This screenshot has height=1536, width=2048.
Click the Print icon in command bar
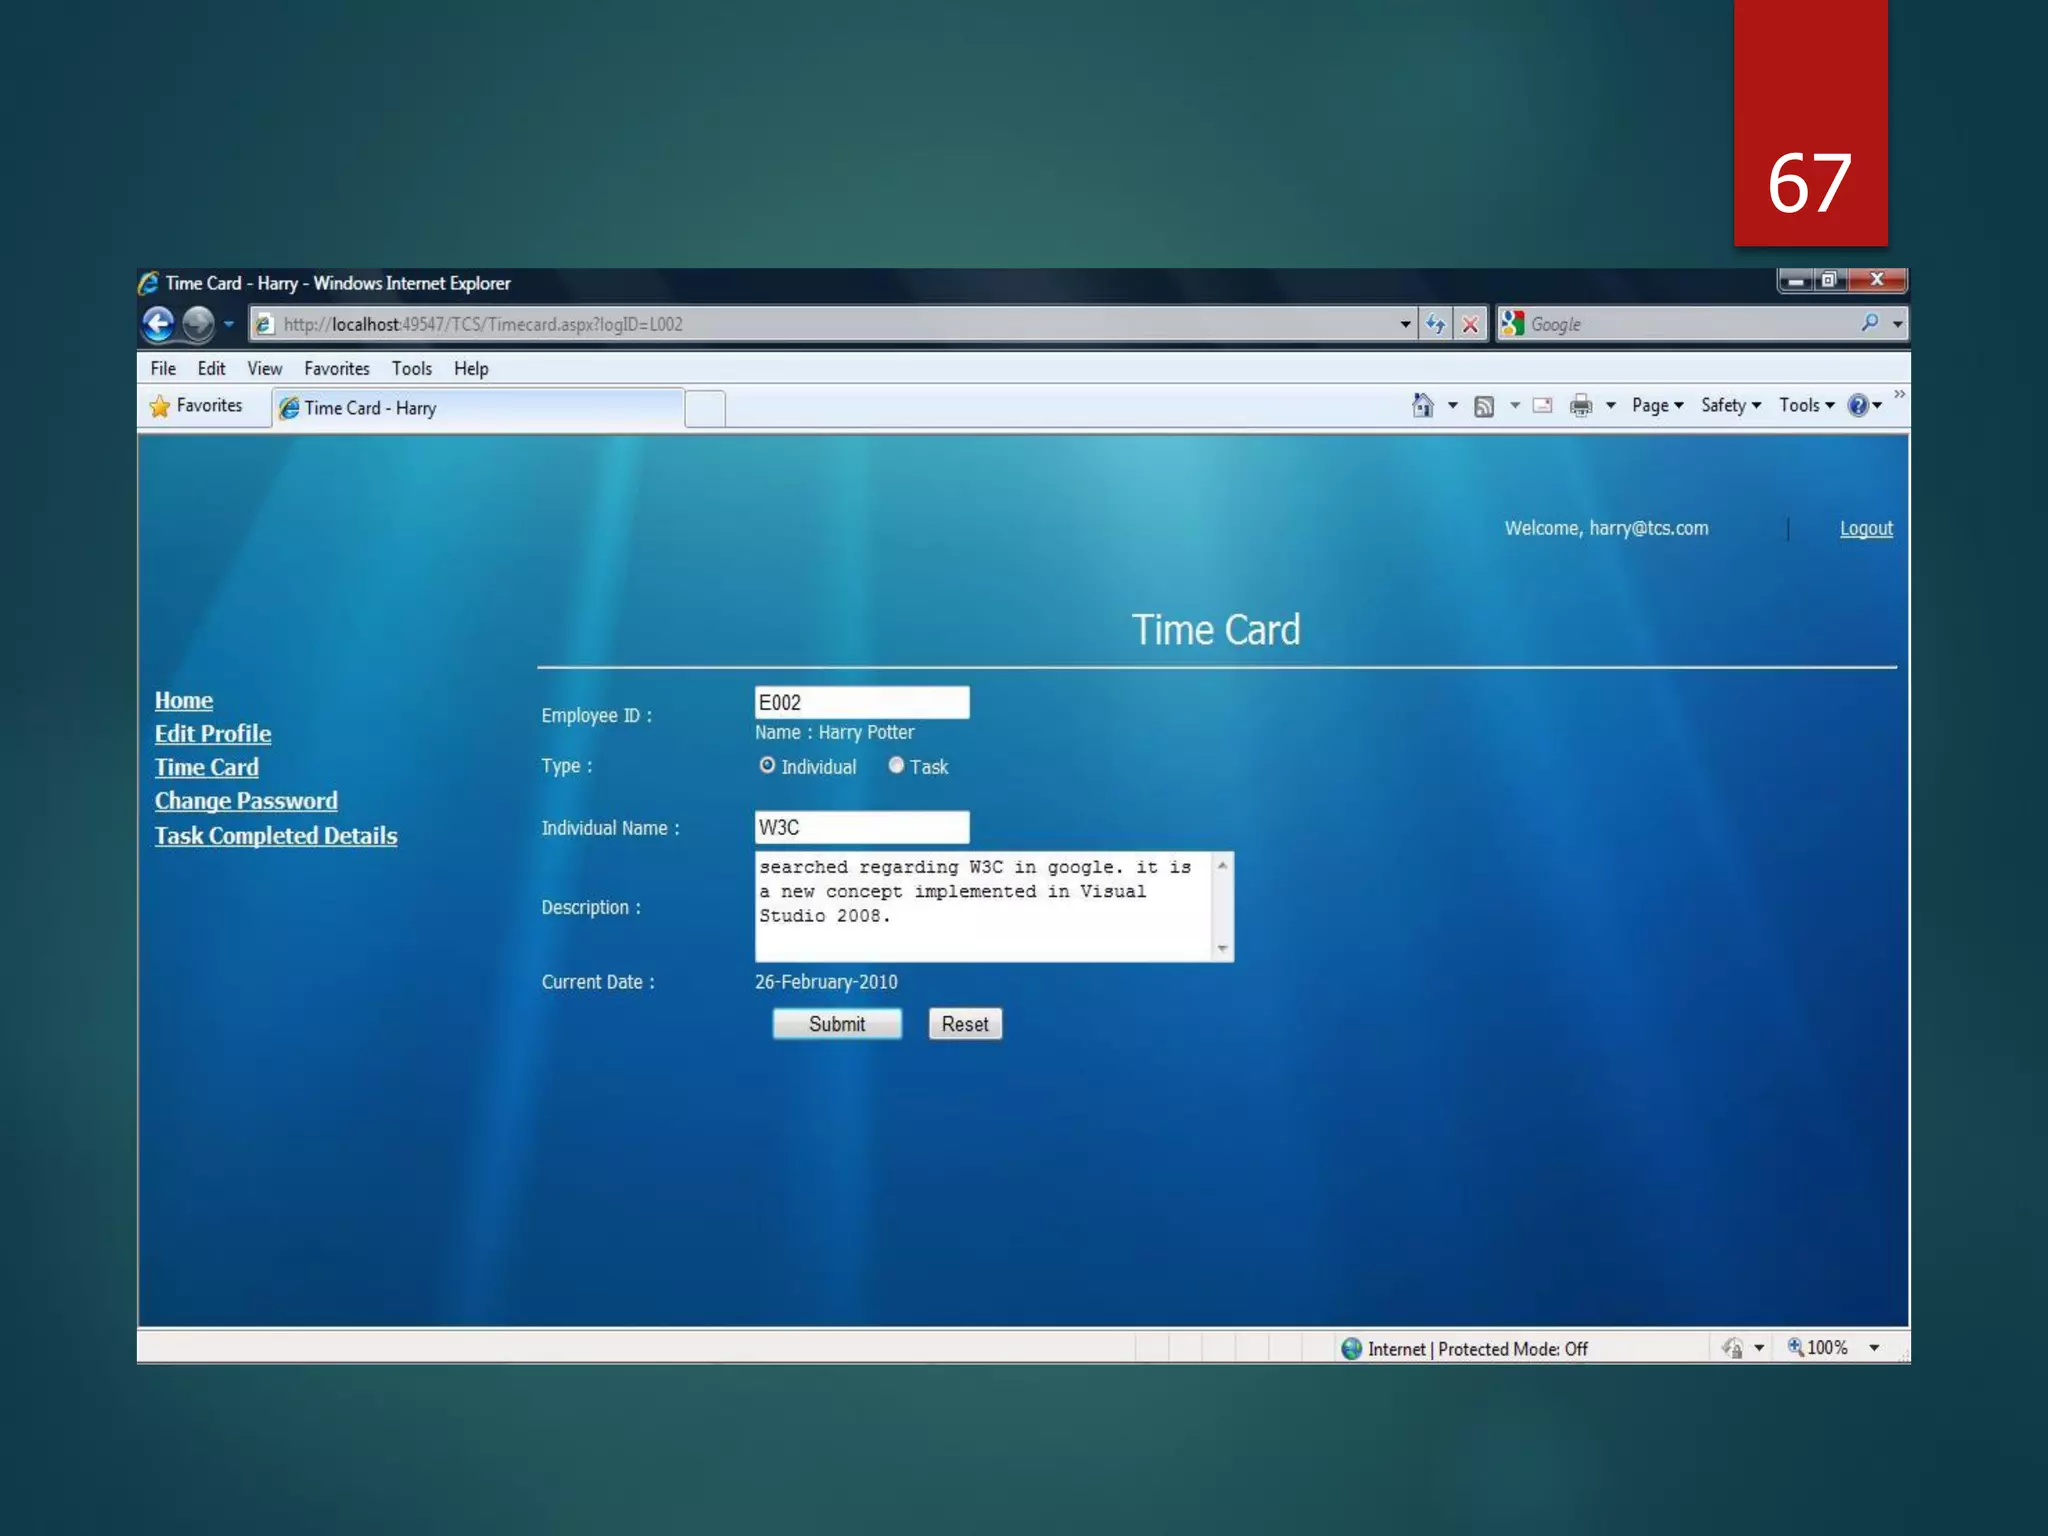tap(1580, 405)
